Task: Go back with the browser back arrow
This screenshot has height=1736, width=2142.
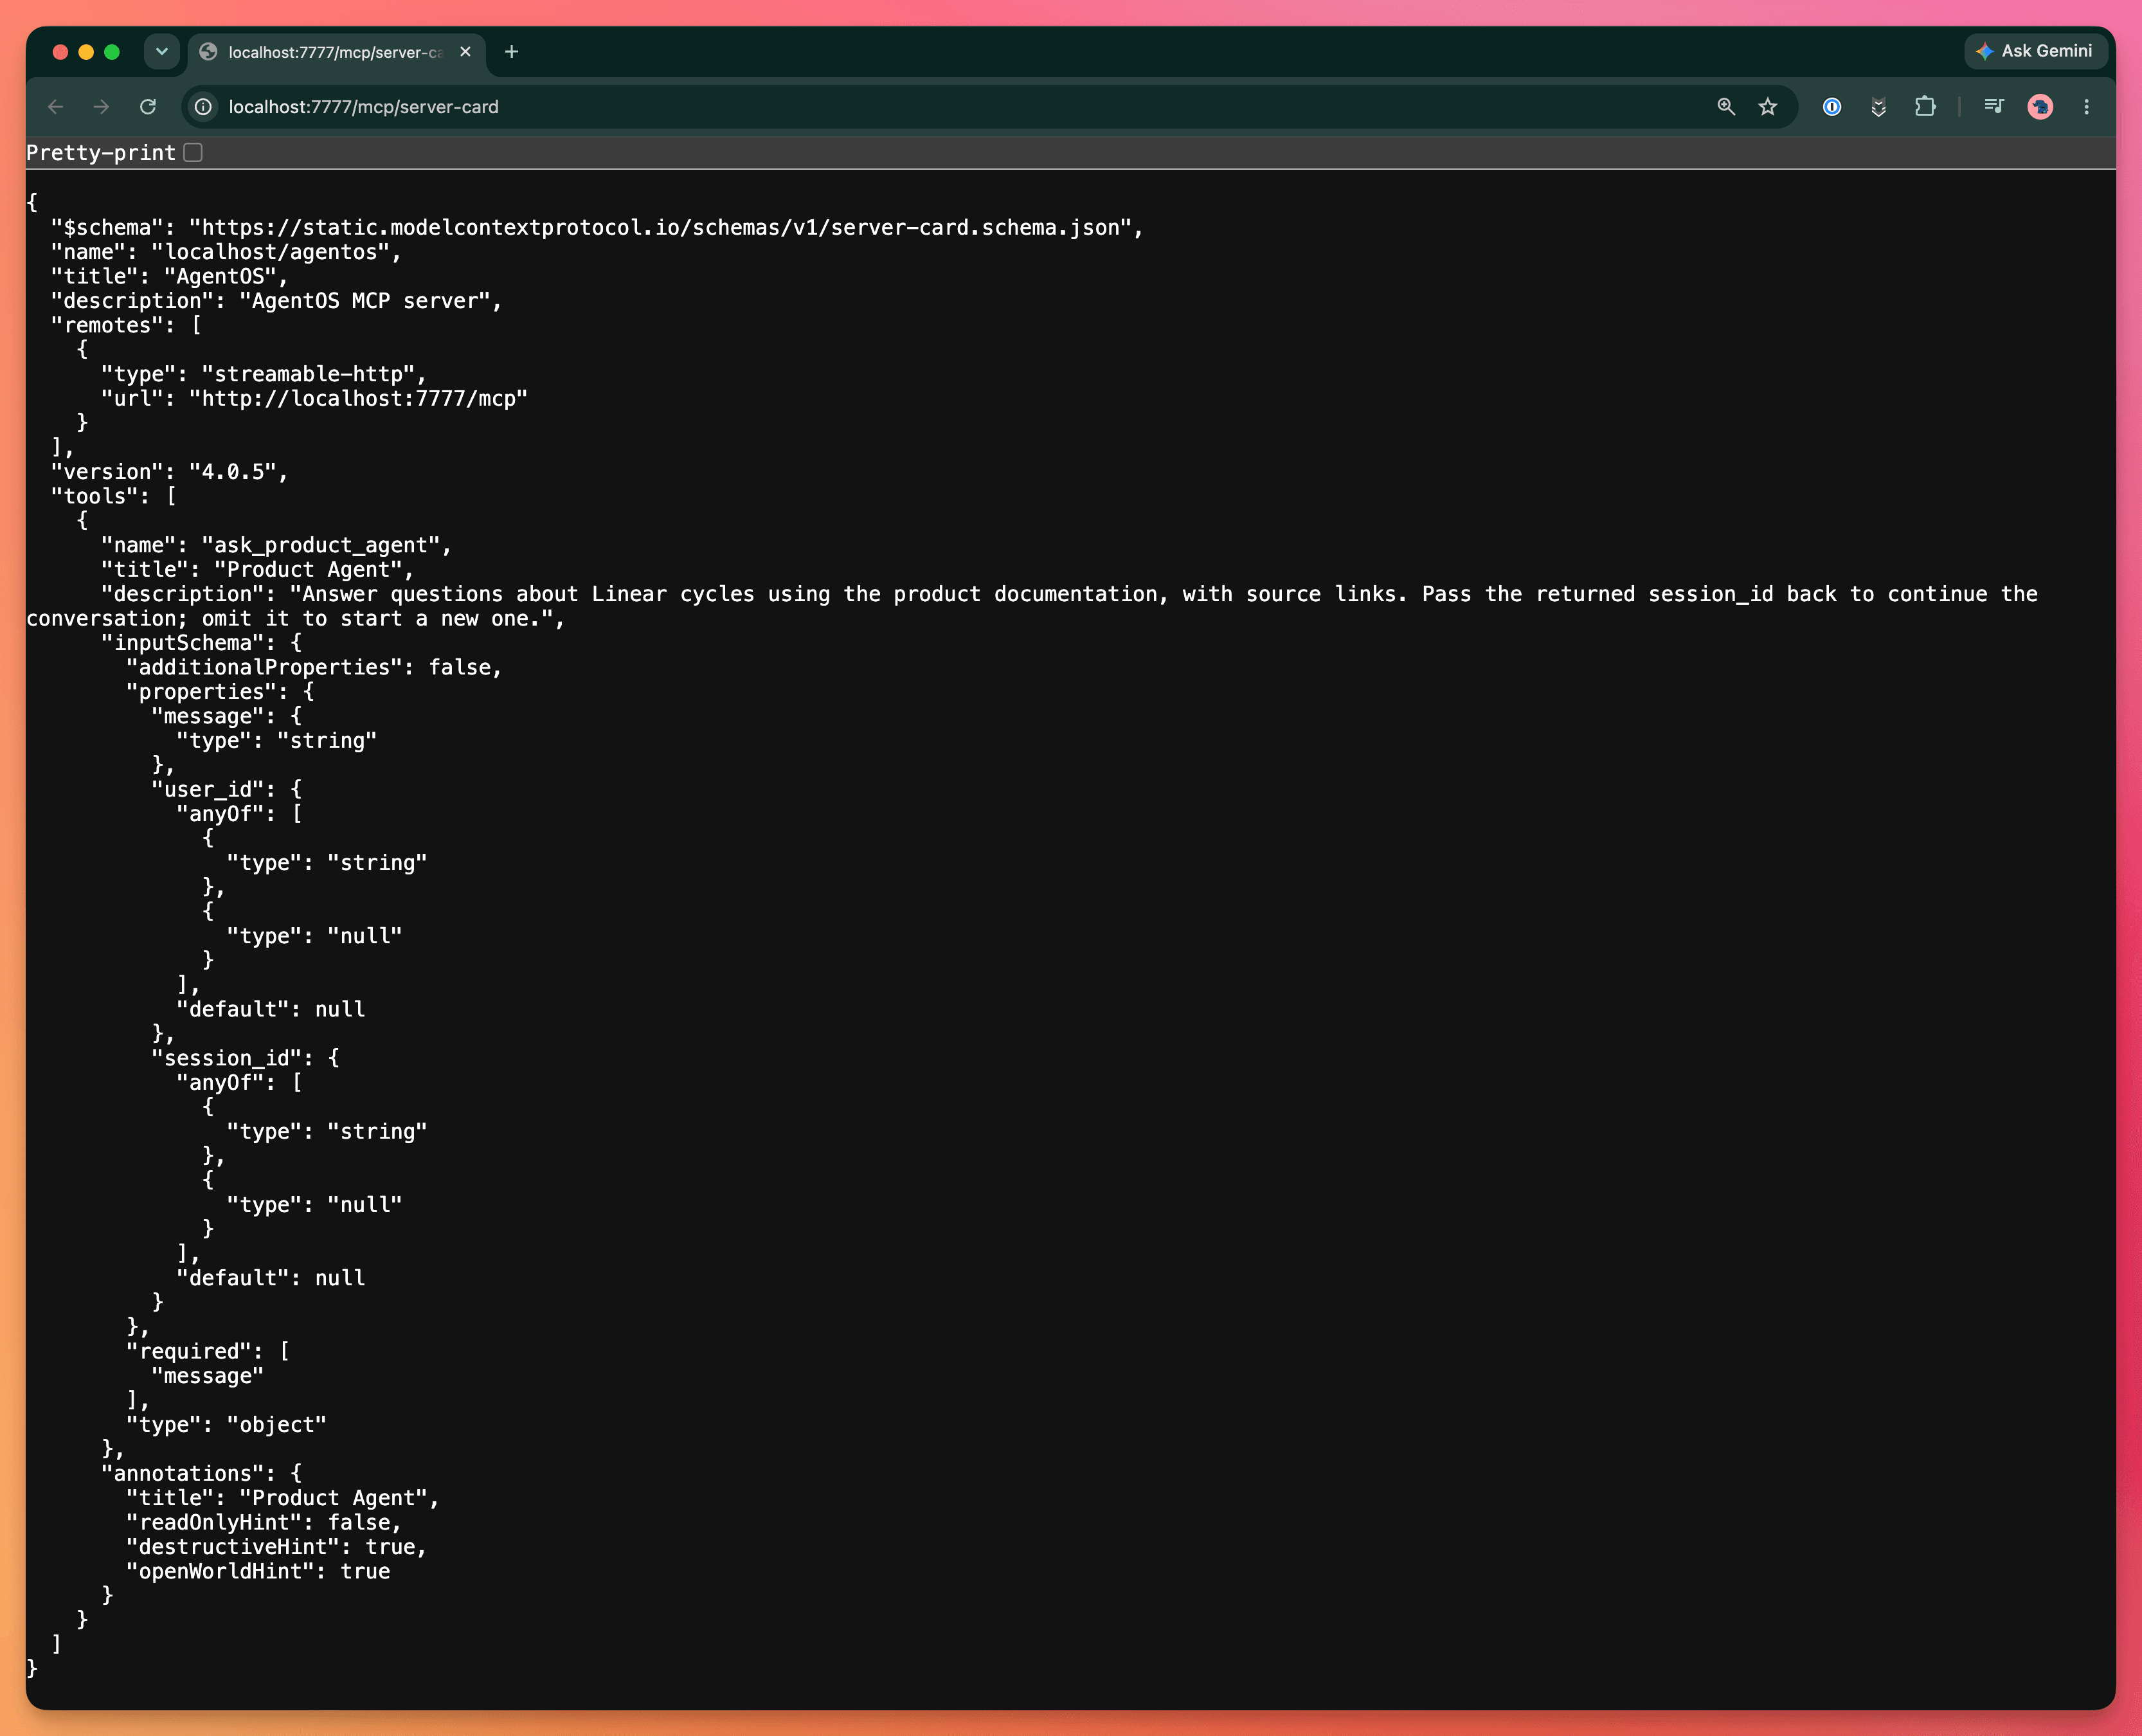Action: point(56,107)
